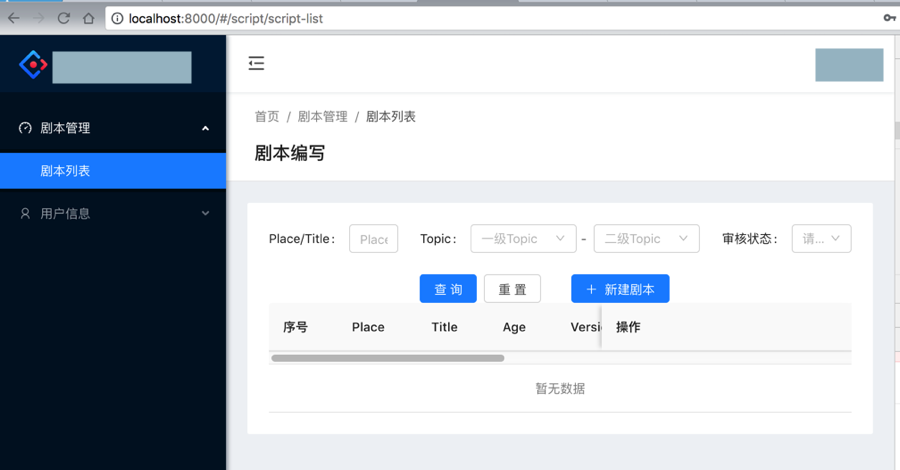The image size is (900, 470).
Task: Collapse the 剧本管理 submenu
Action: 205,129
